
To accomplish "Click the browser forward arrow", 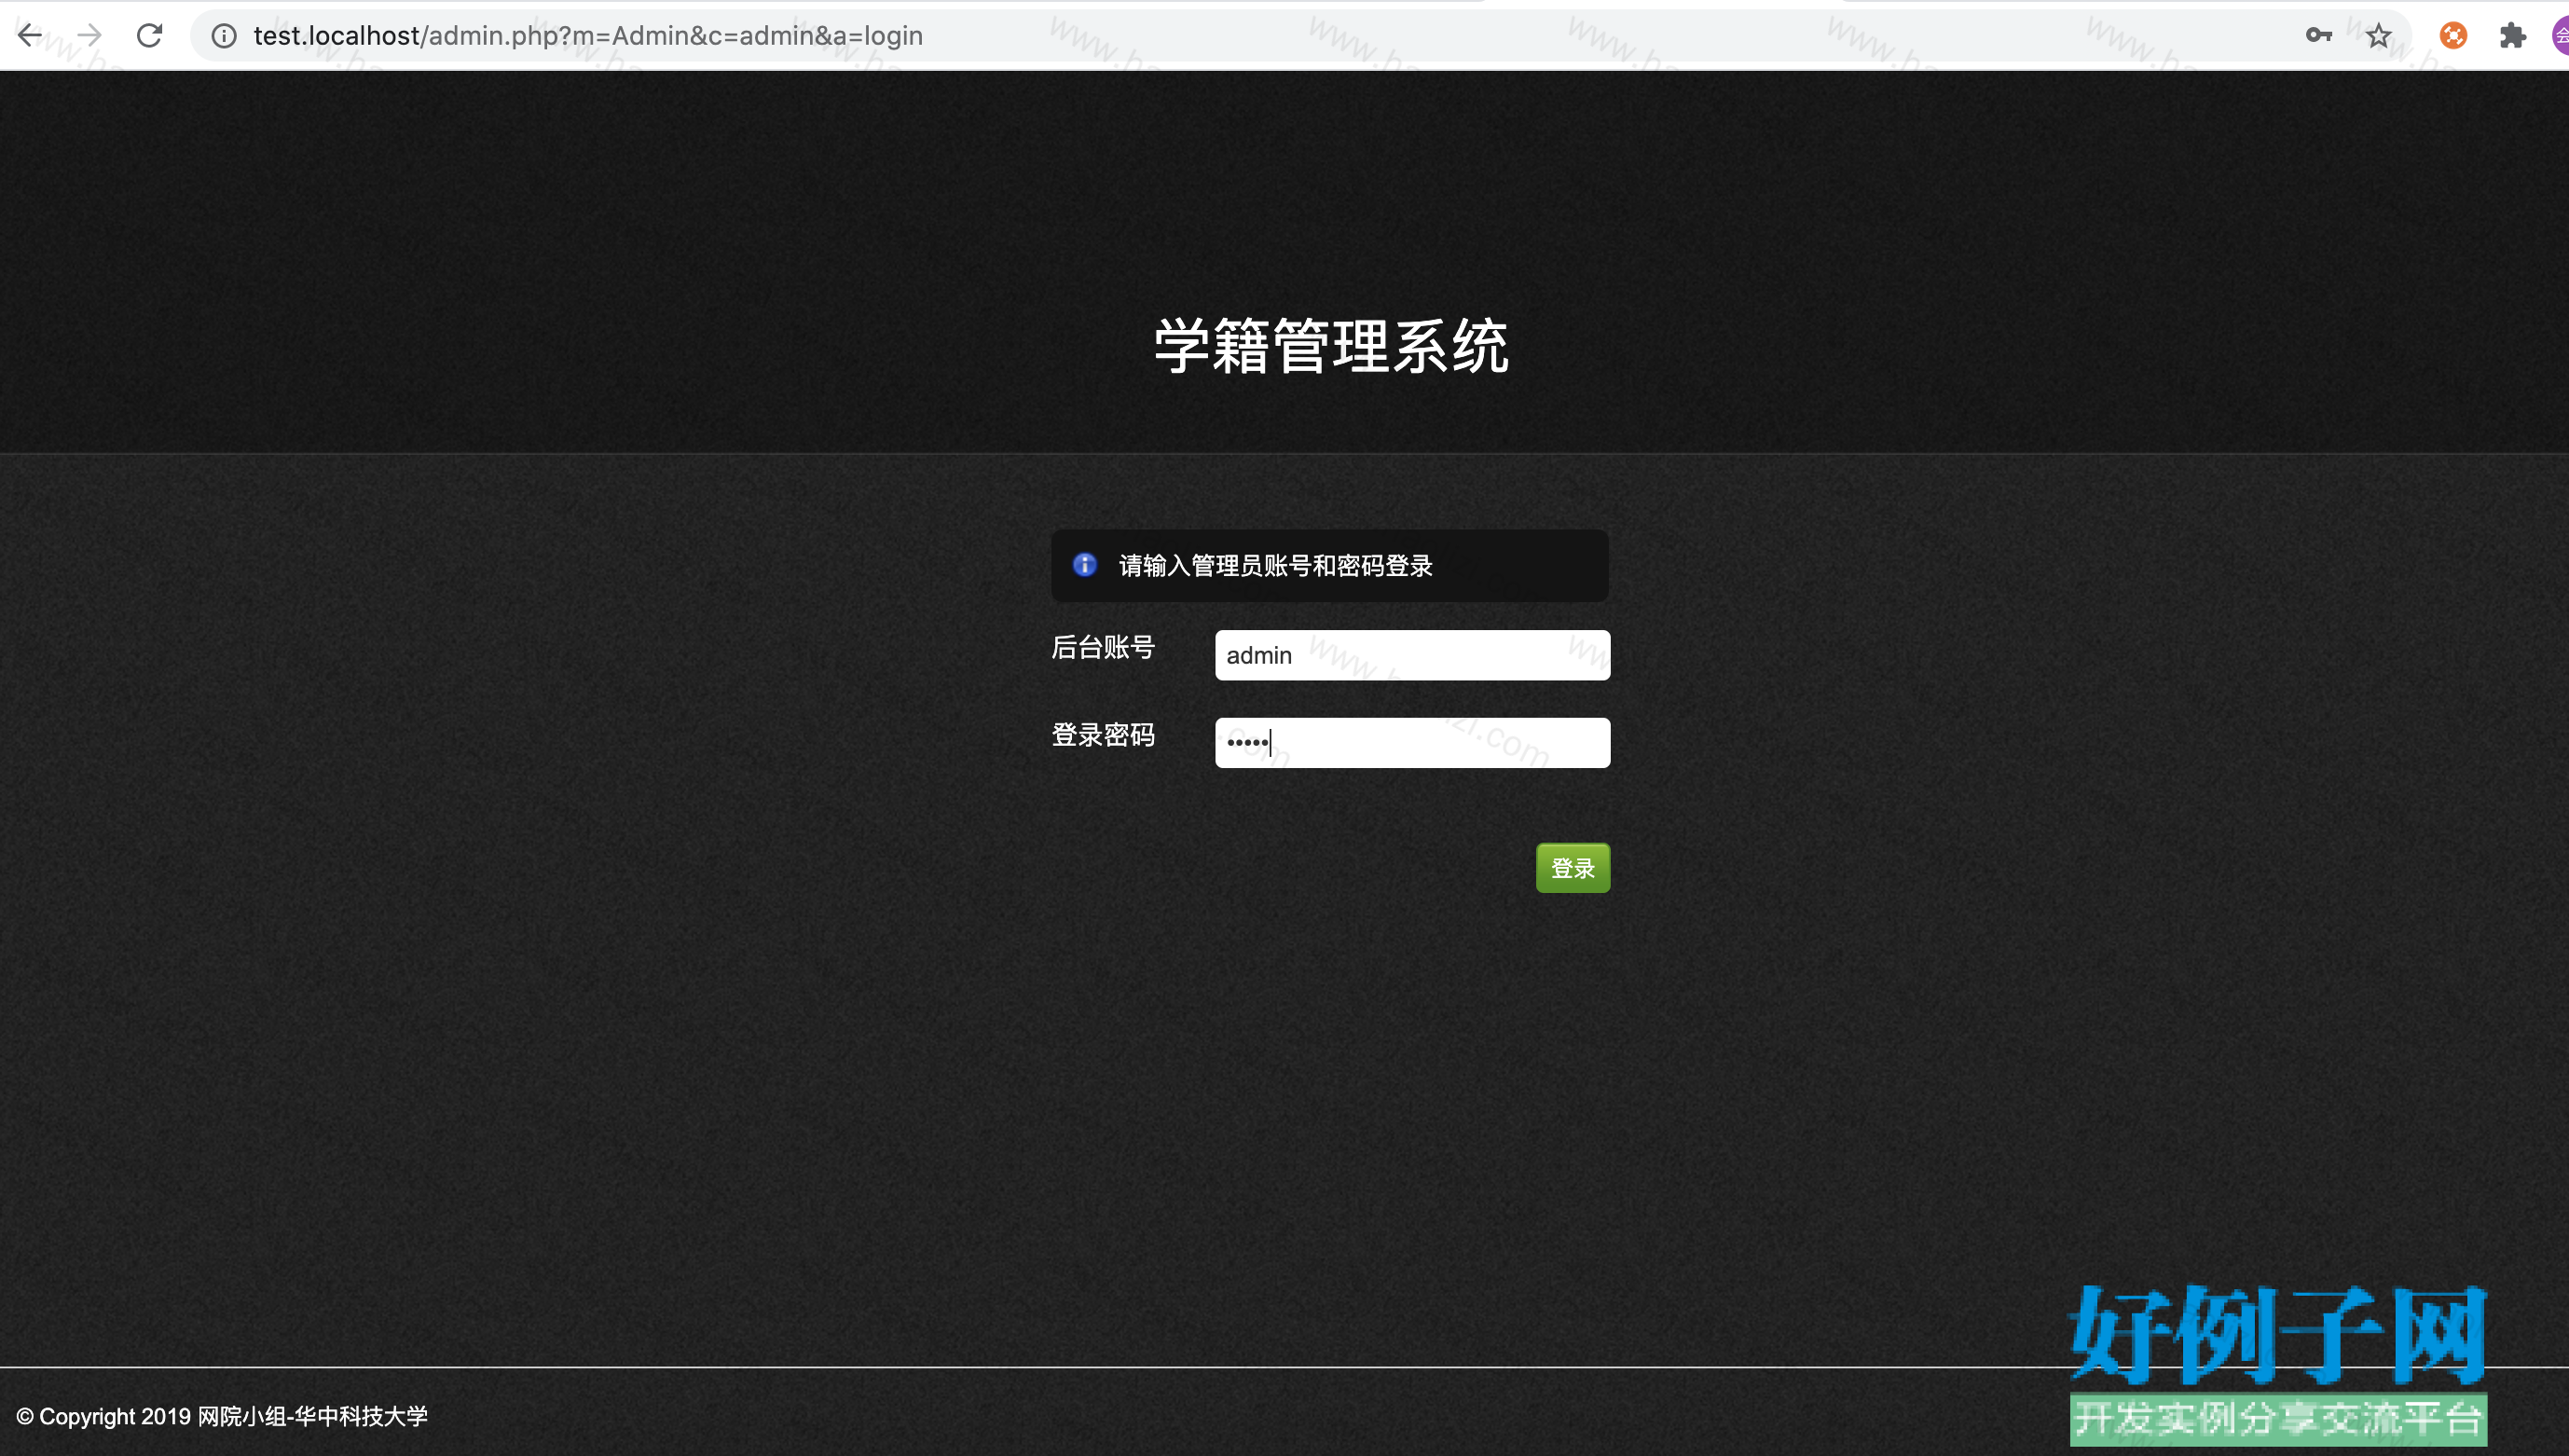I will pyautogui.click(x=90, y=36).
